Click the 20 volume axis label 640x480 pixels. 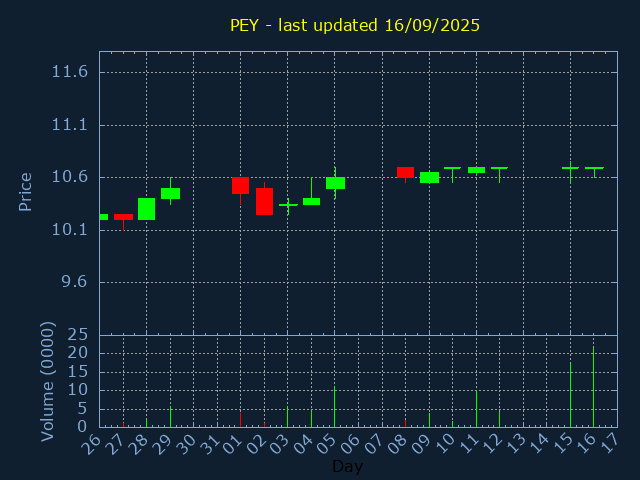point(77,353)
